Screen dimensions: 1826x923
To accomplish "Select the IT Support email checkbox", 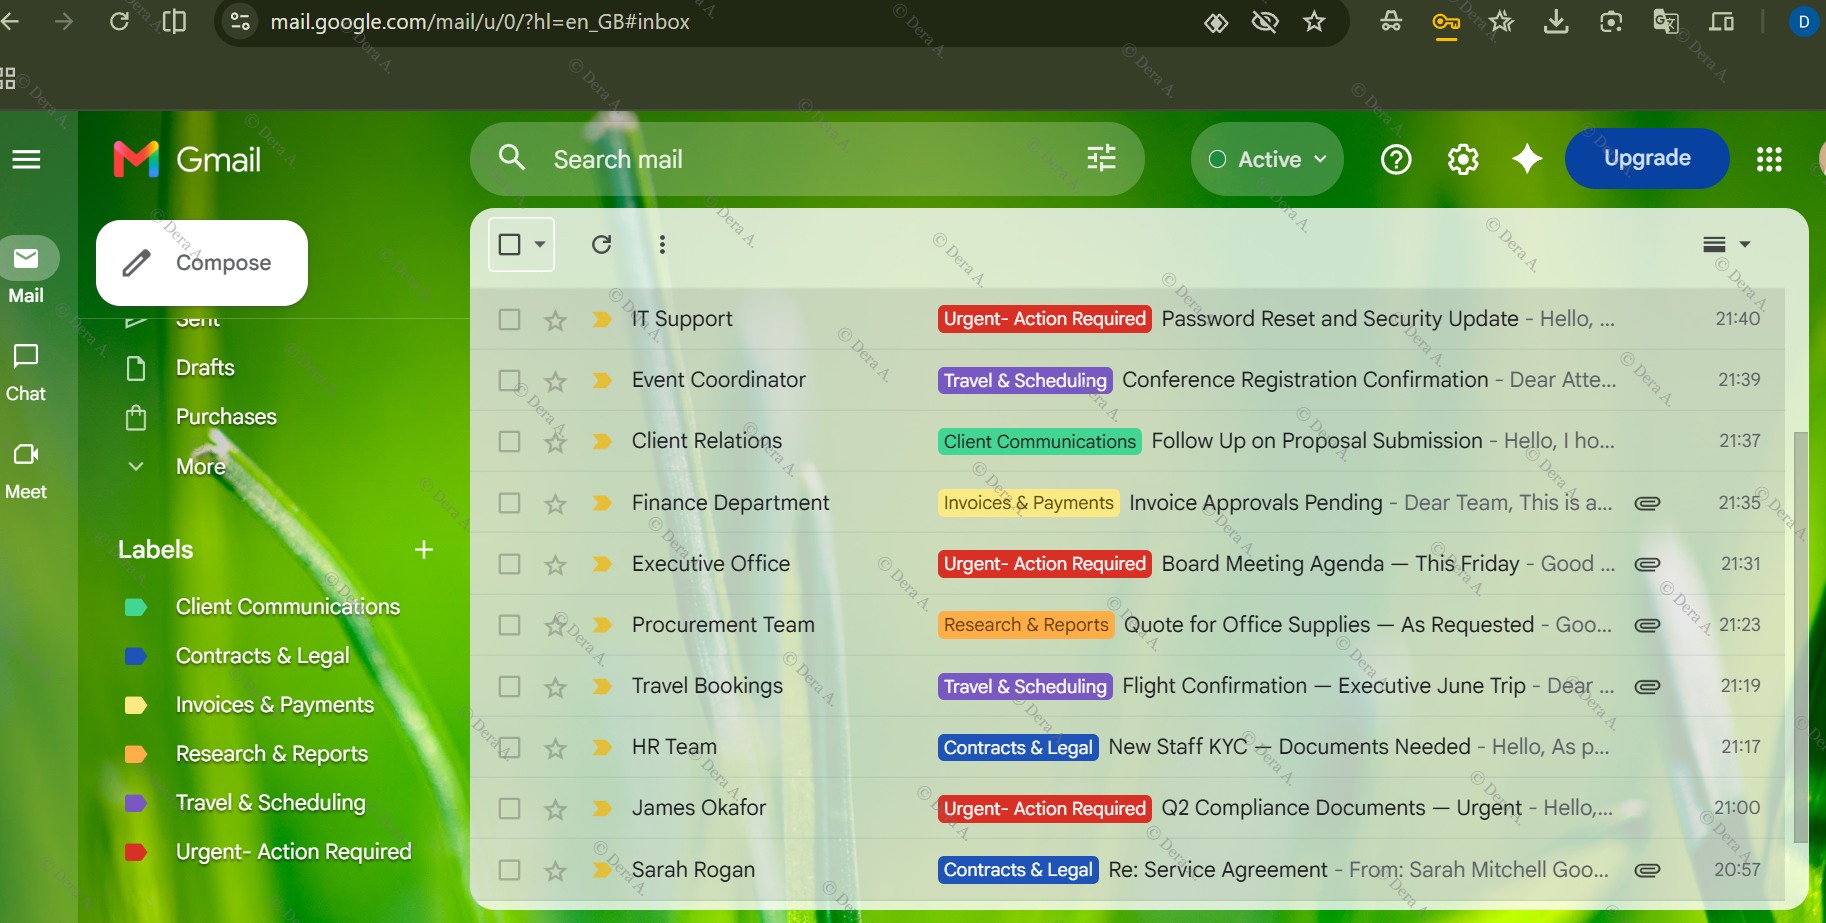I will click(510, 319).
